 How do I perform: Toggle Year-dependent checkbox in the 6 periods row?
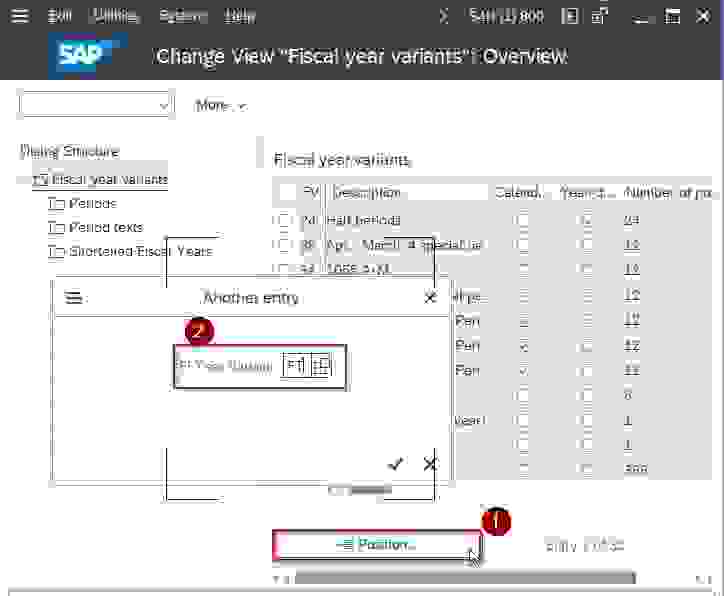(x=587, y=395)
